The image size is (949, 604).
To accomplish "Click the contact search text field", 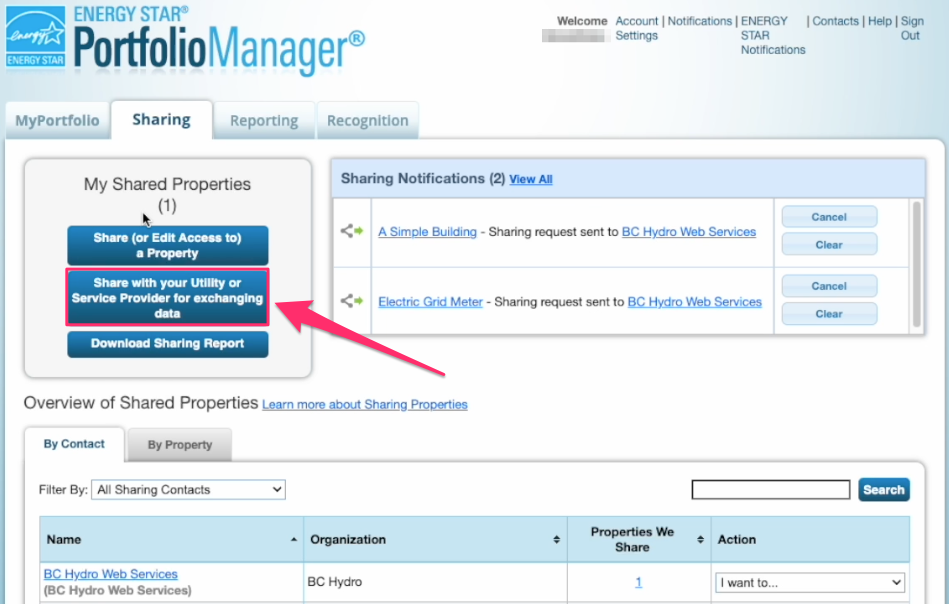I will tap(770, 490).
